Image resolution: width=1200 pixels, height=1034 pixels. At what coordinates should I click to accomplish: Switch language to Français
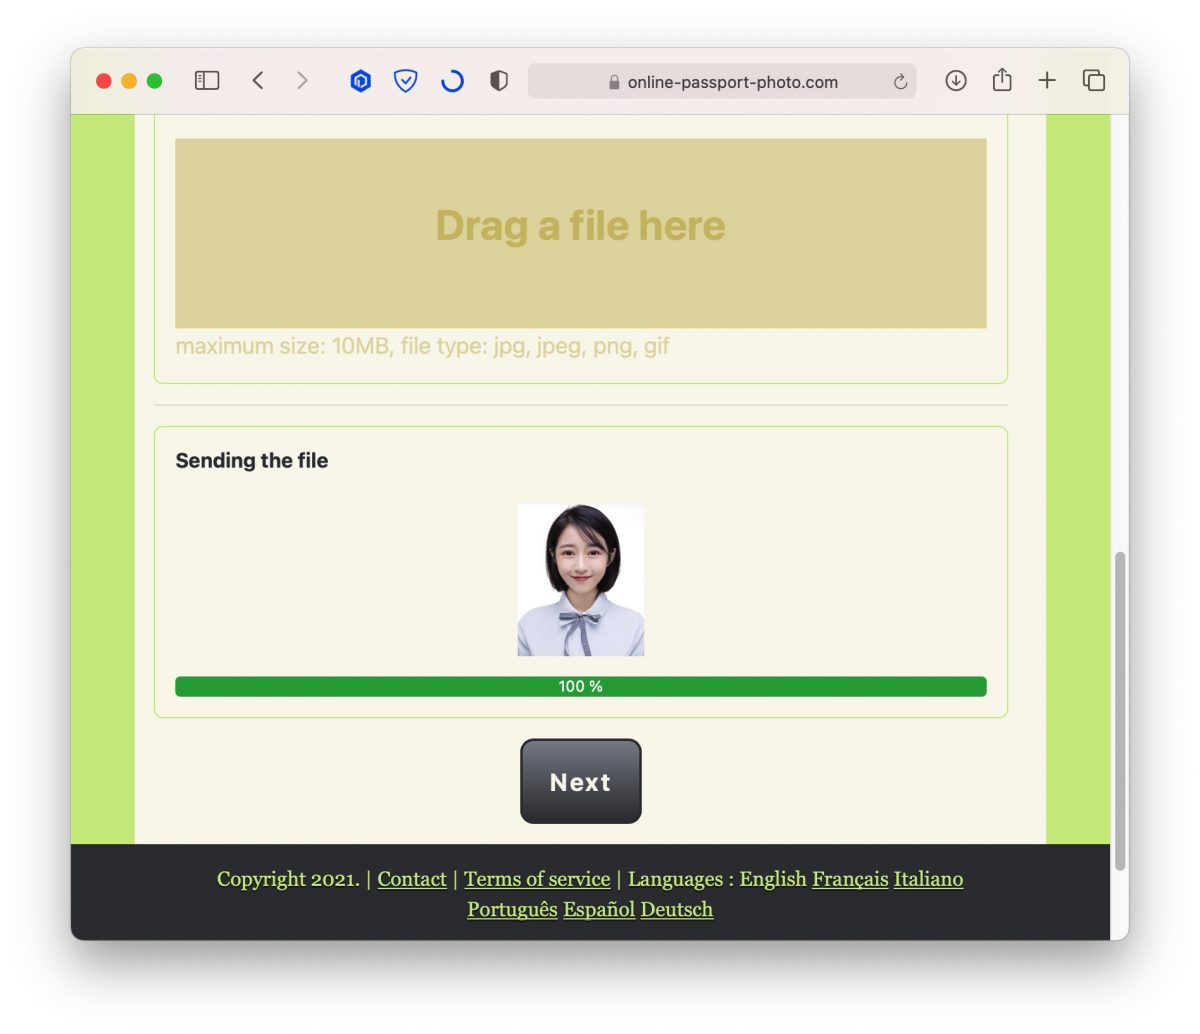pyautogui.click(x=850, y=879)
